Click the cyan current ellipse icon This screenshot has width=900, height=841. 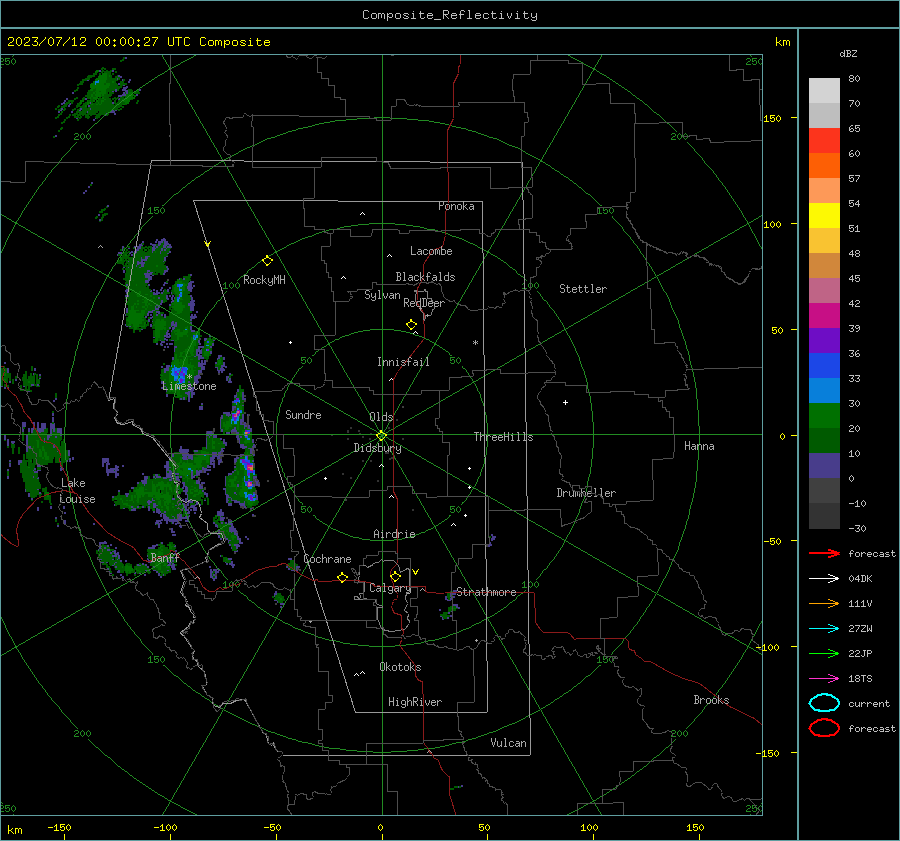[x=824, y=703]
